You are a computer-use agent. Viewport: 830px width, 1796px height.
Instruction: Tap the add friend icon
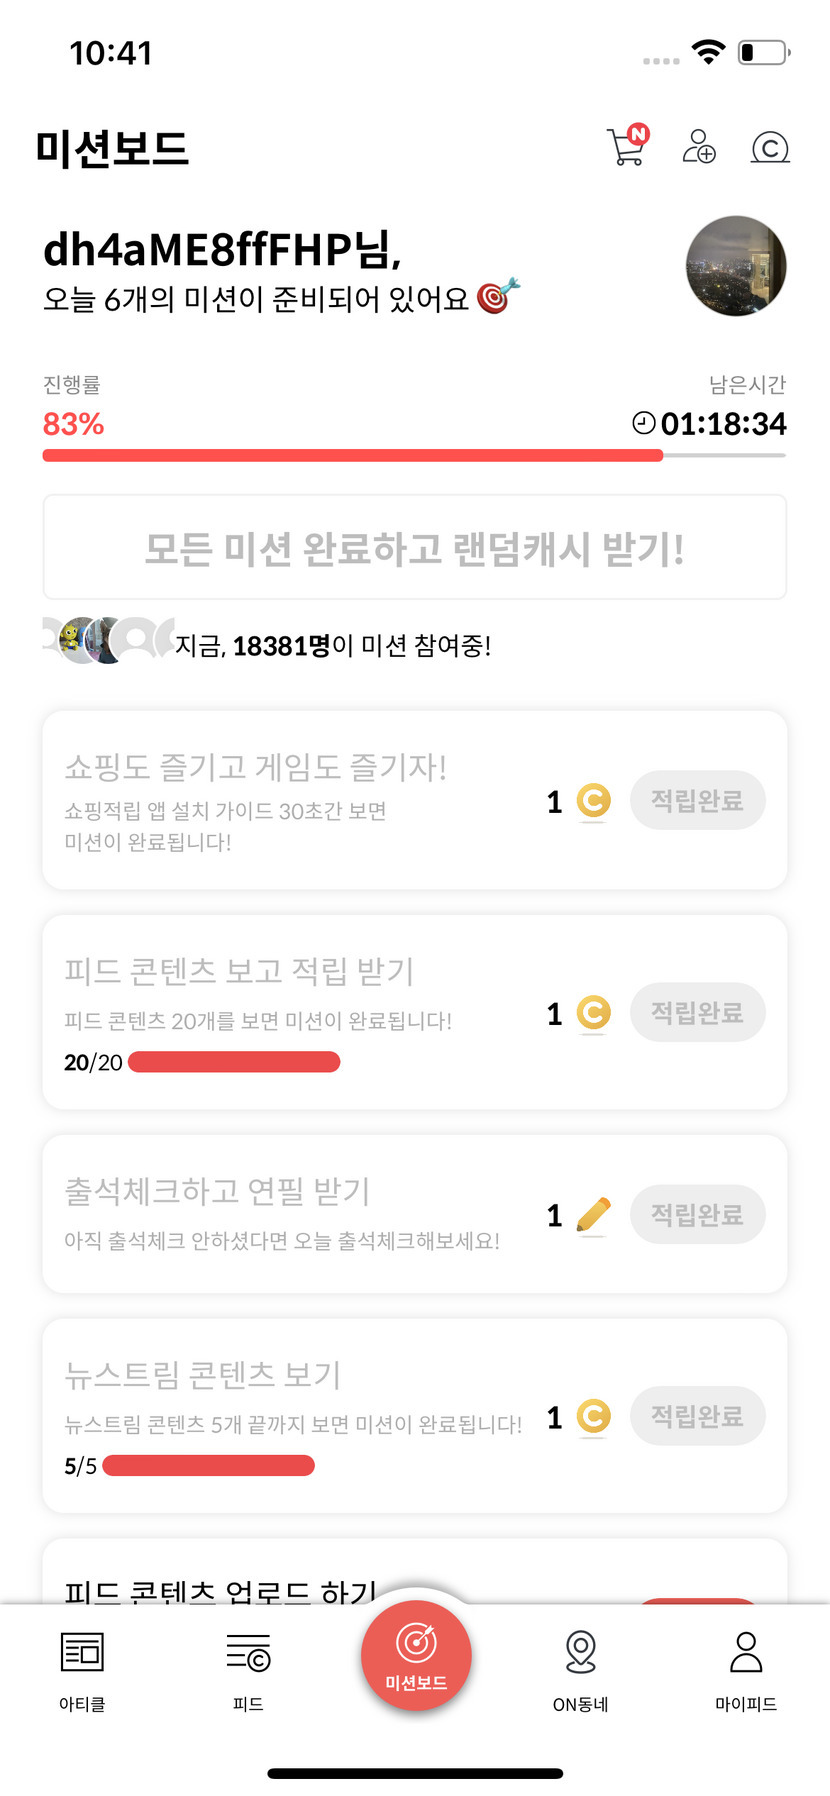pos(699,146)
